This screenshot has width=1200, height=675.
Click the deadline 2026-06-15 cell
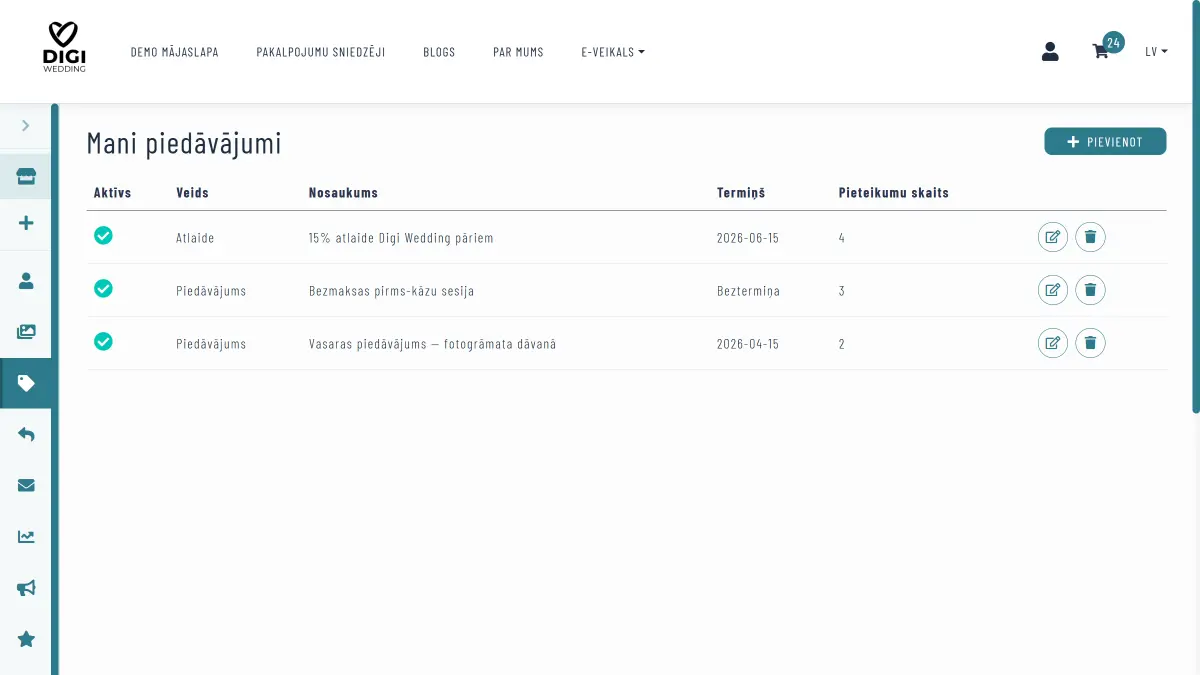point(748,238)
